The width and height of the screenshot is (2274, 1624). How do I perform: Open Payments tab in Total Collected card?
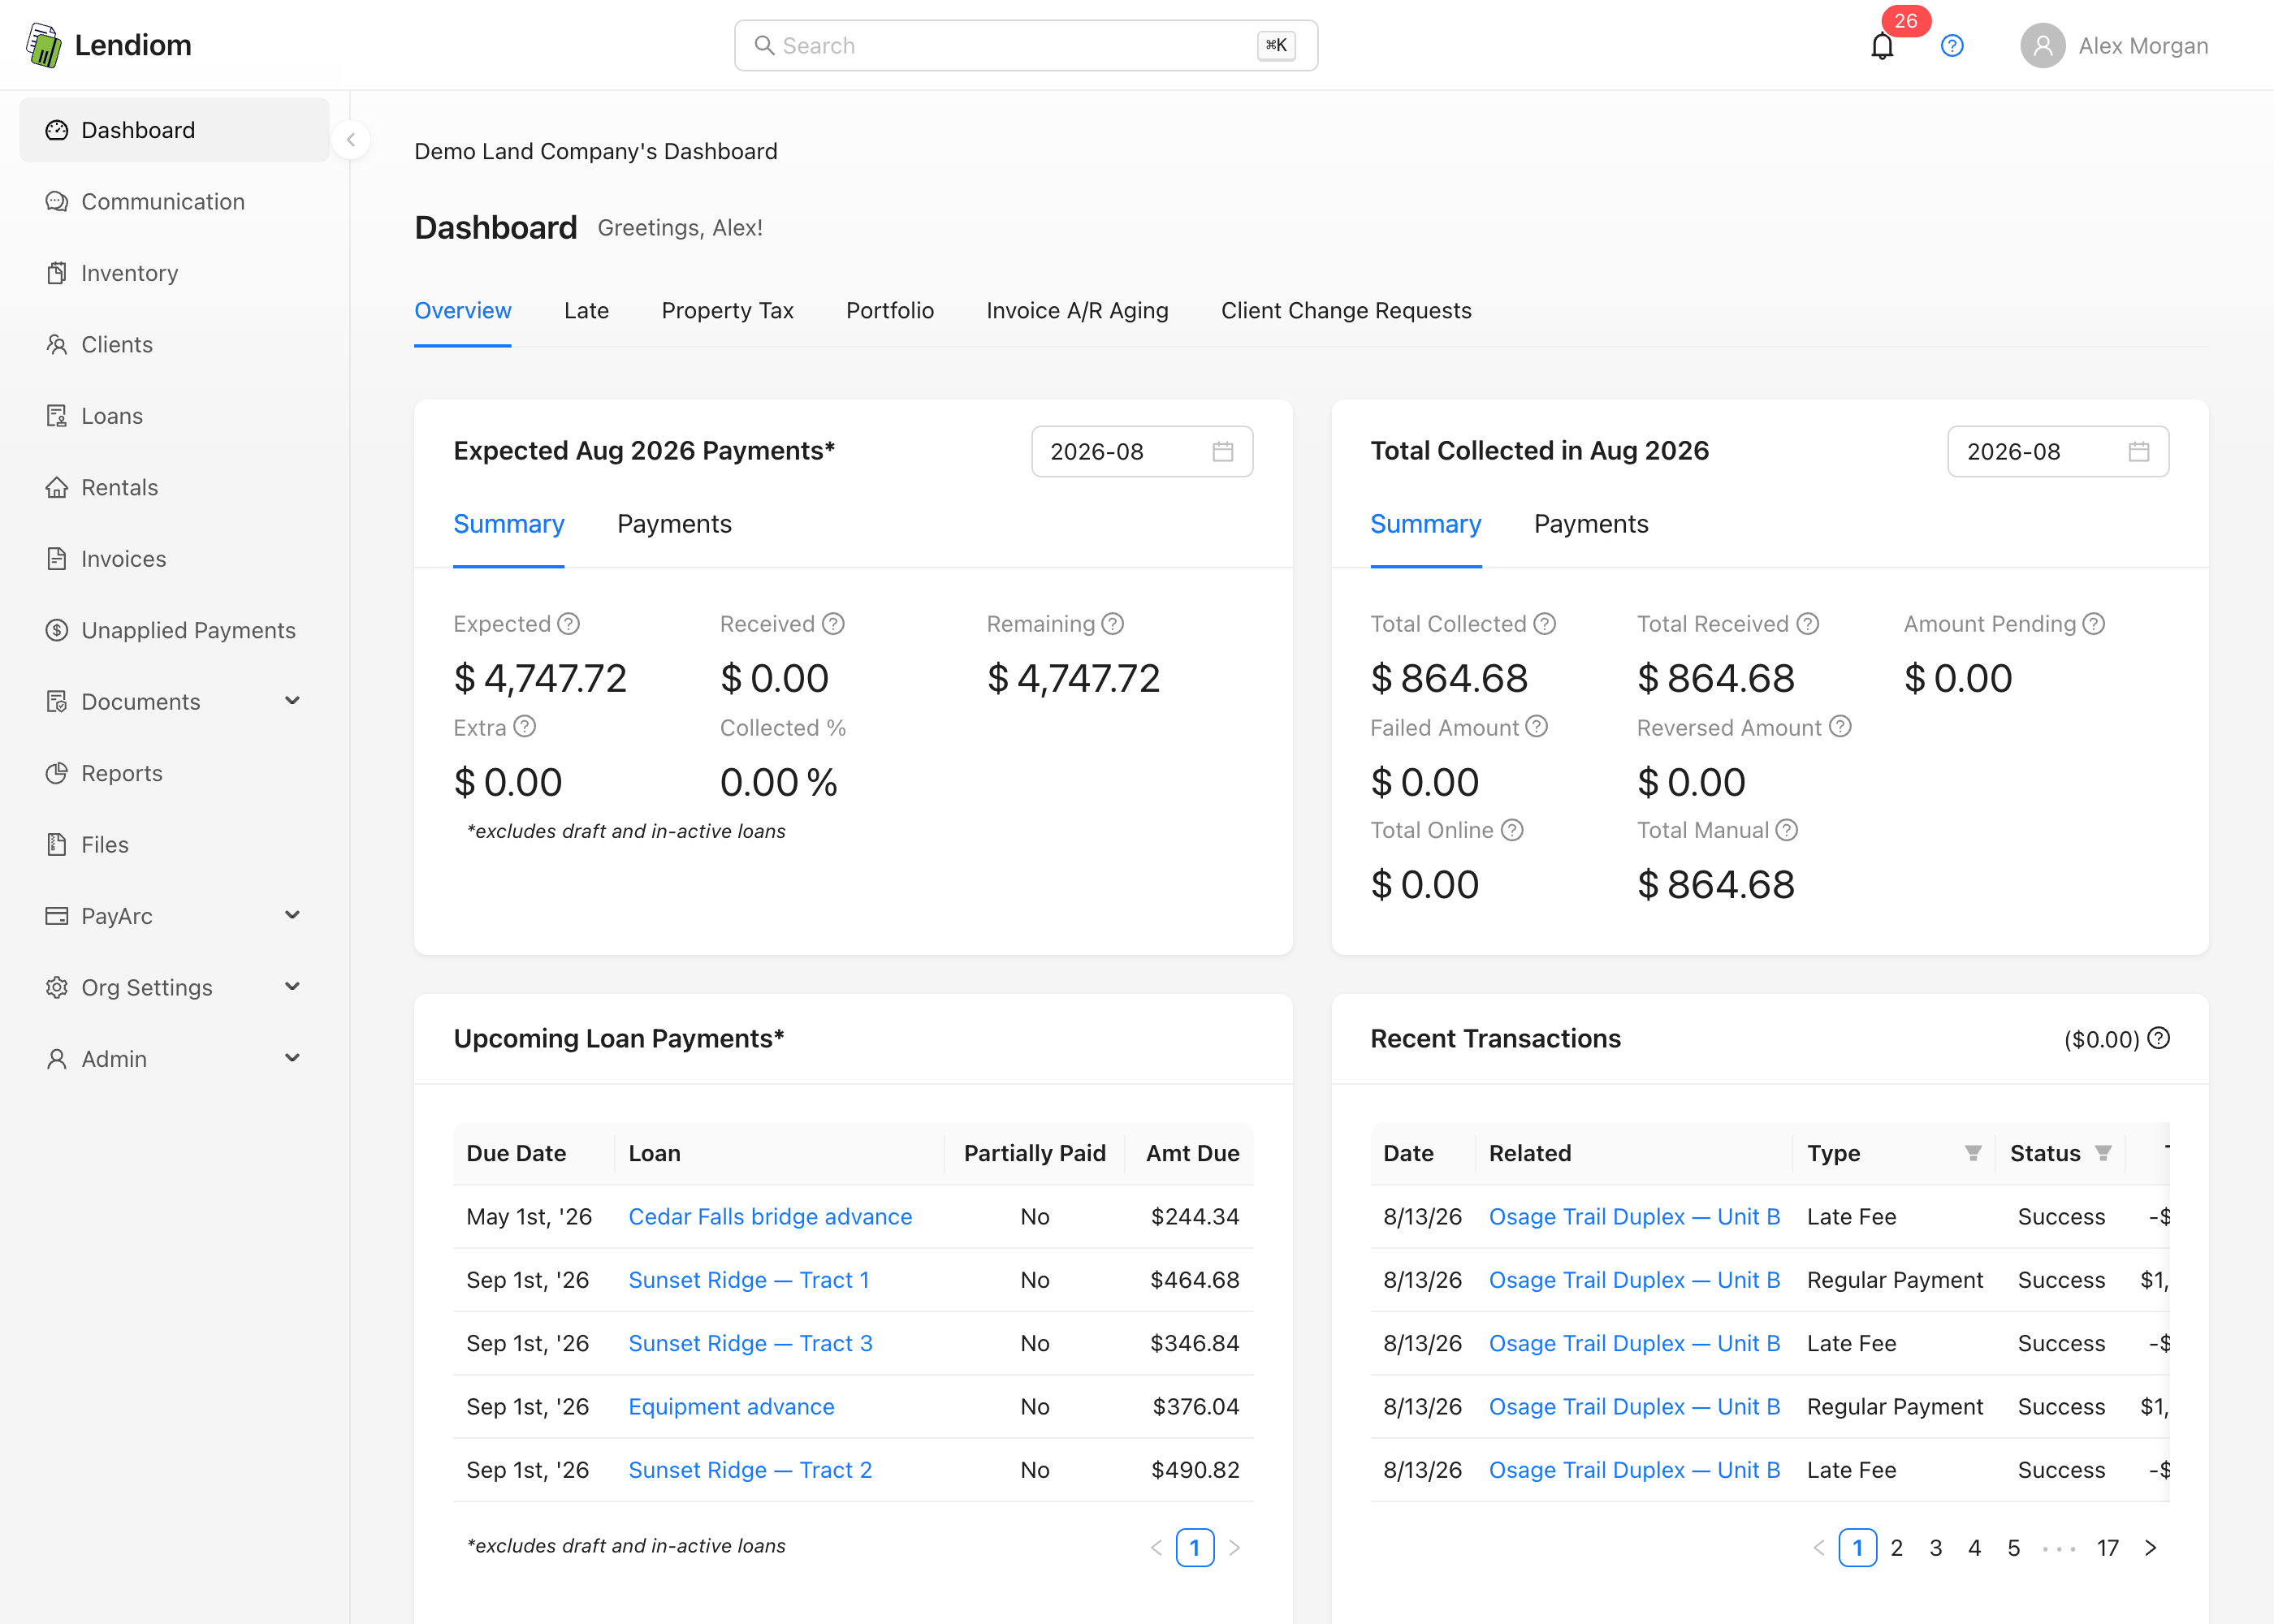1591,524
